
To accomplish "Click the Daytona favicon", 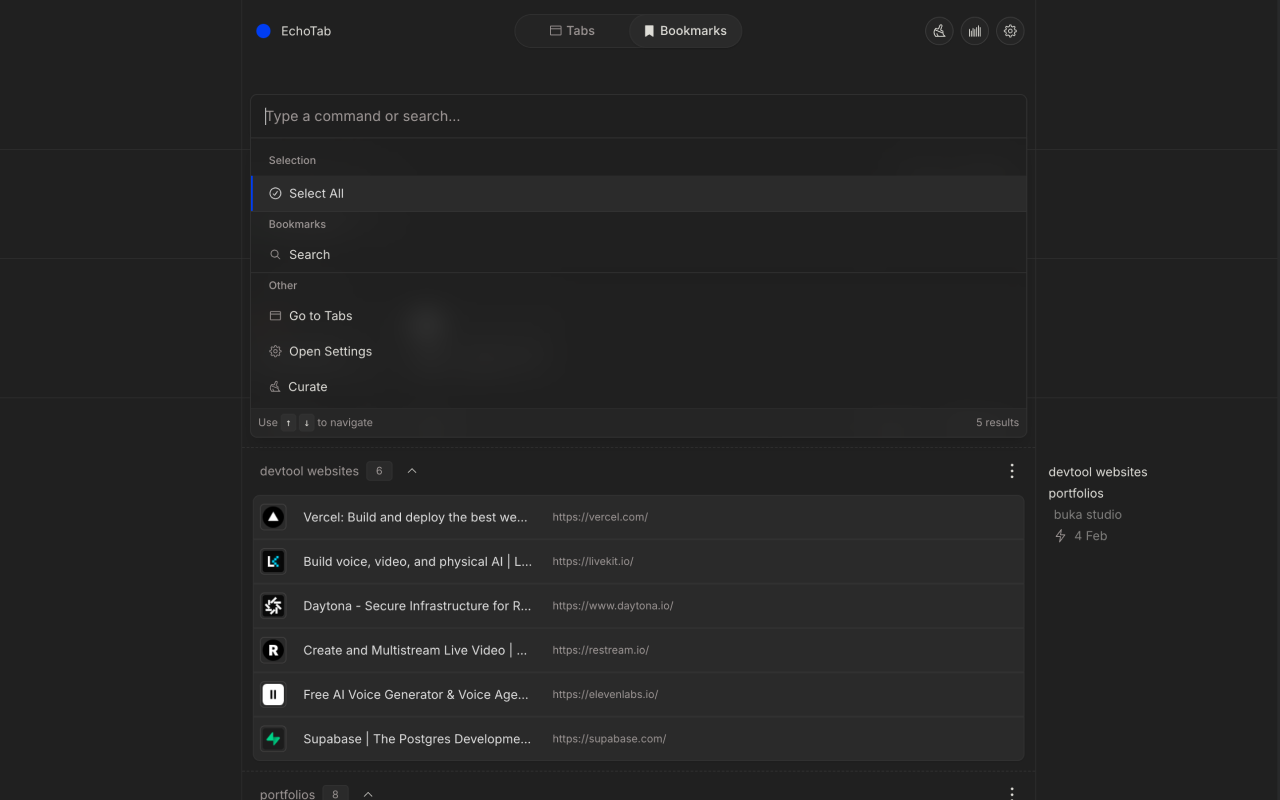I will point(273,605).
